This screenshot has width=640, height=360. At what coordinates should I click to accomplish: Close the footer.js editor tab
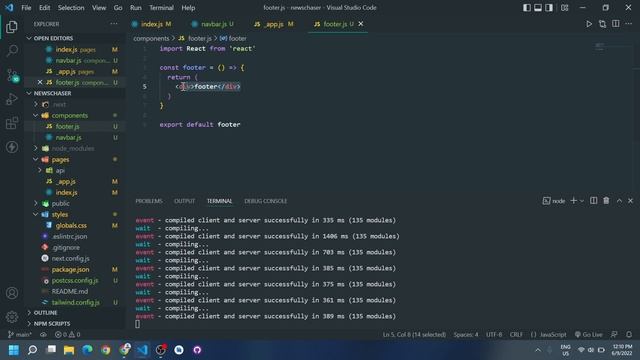[361, 24]
